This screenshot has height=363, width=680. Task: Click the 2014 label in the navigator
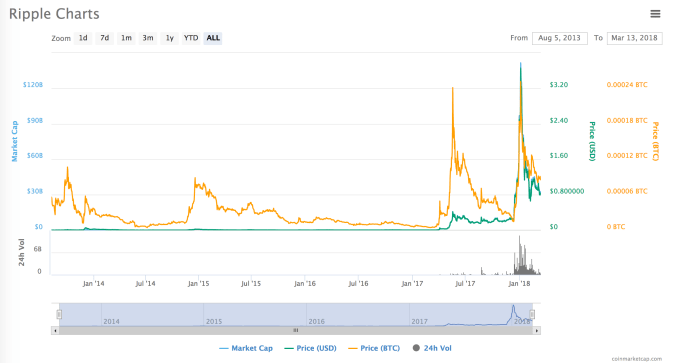(111, 321)
